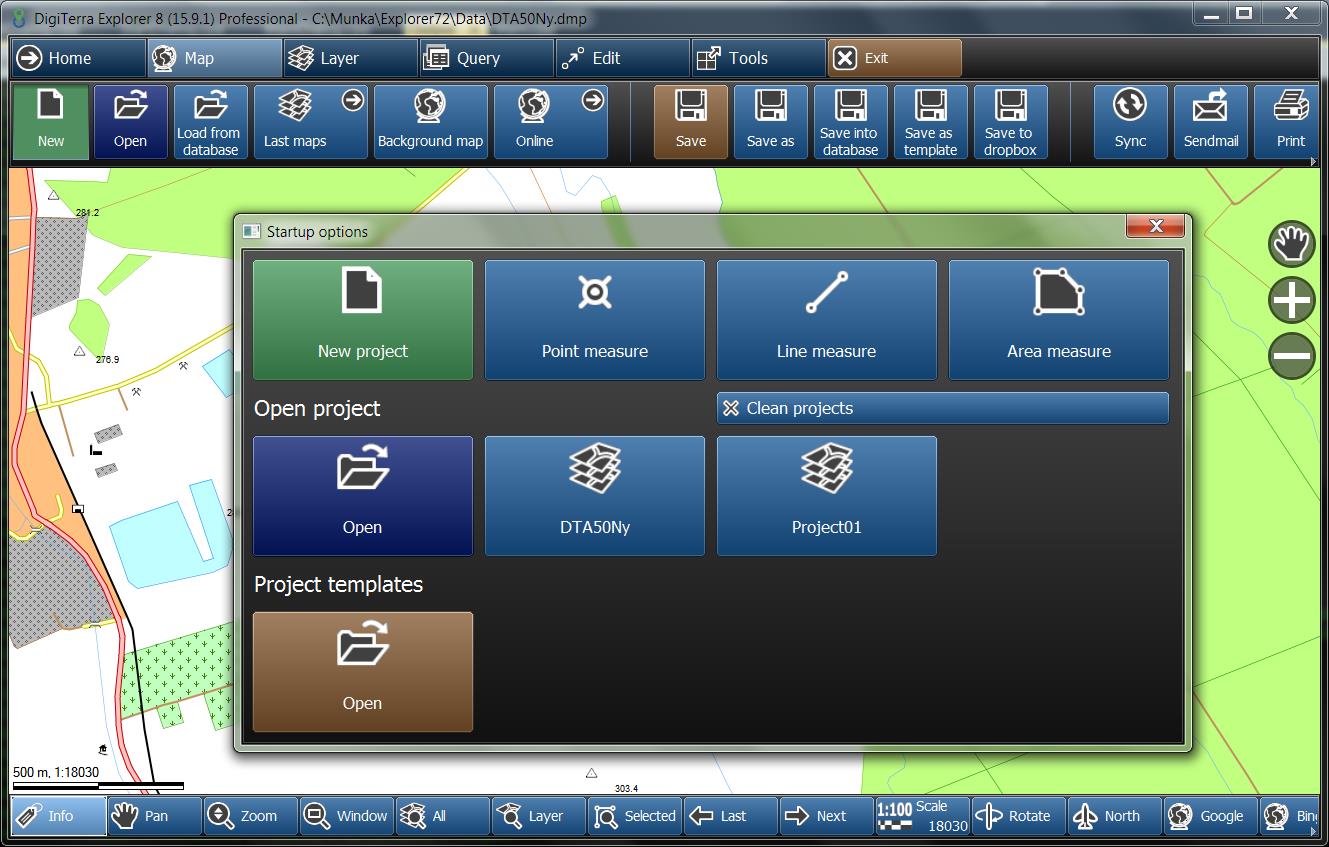
Task: Click zoom to All
Action: coord(443,816)
